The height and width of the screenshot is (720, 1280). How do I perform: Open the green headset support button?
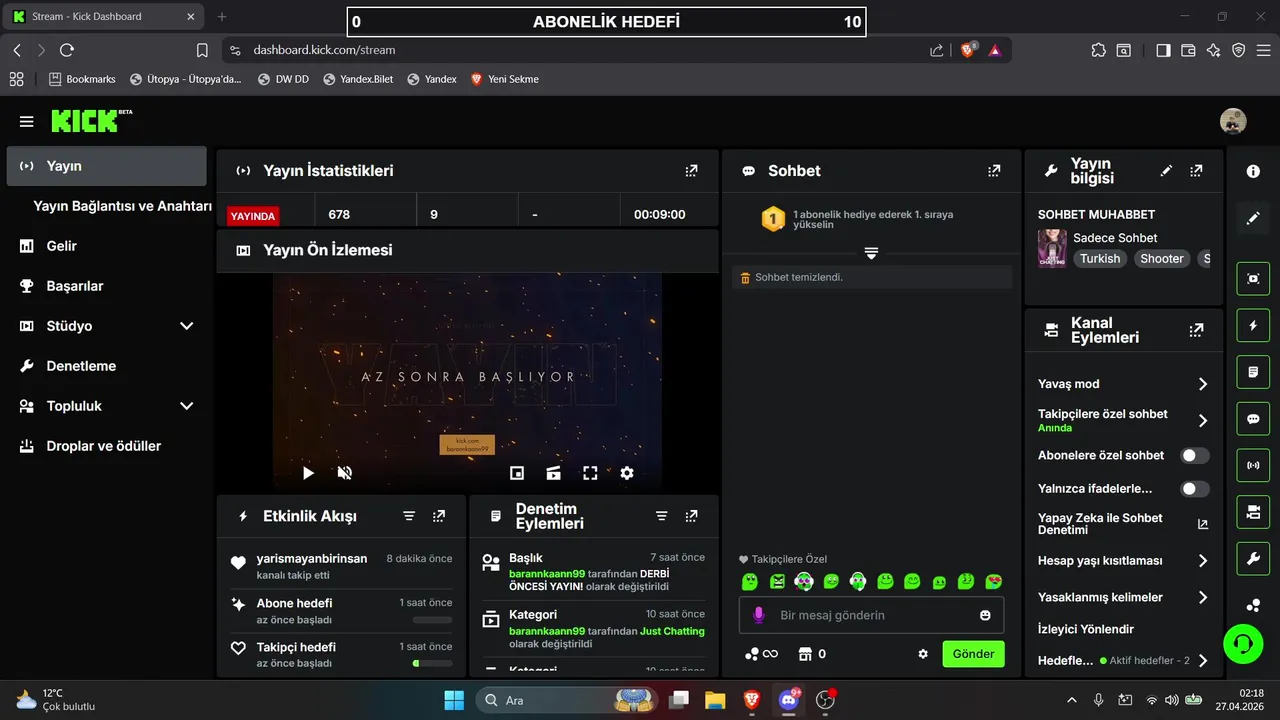click(x=1243, y=643)
